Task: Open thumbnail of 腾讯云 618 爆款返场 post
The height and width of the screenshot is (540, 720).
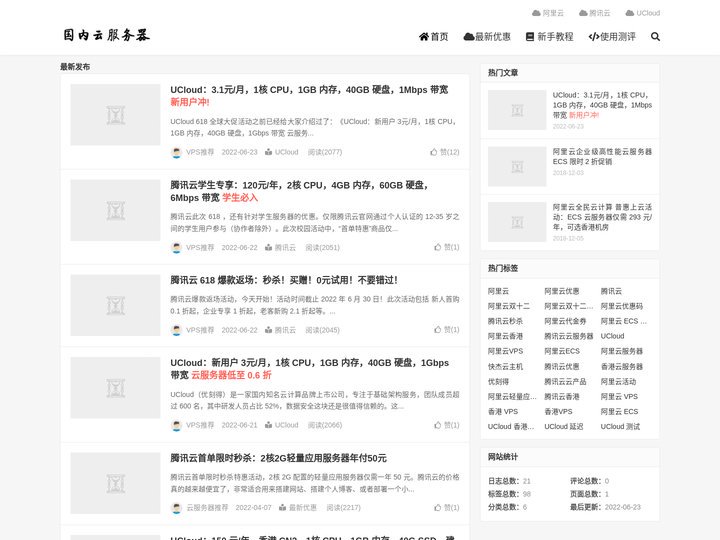Action: pyautogui.click(x=115, y=305)
